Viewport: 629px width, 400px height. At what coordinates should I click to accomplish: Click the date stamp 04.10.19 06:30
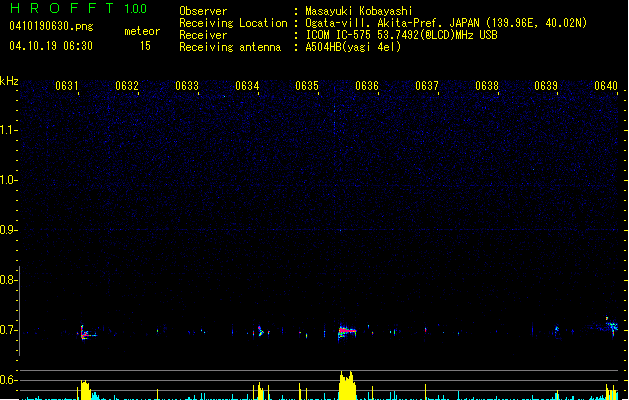coord(51,46)
